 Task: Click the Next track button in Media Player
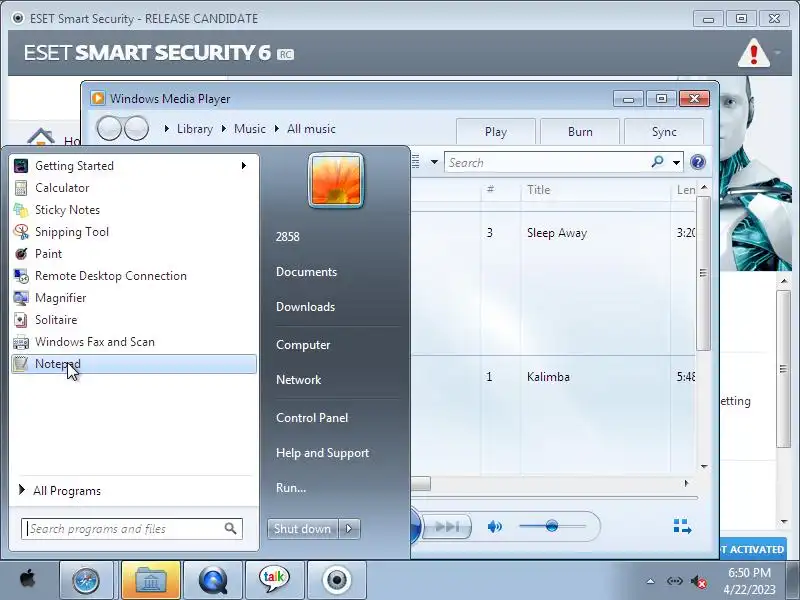click(447, 526)
